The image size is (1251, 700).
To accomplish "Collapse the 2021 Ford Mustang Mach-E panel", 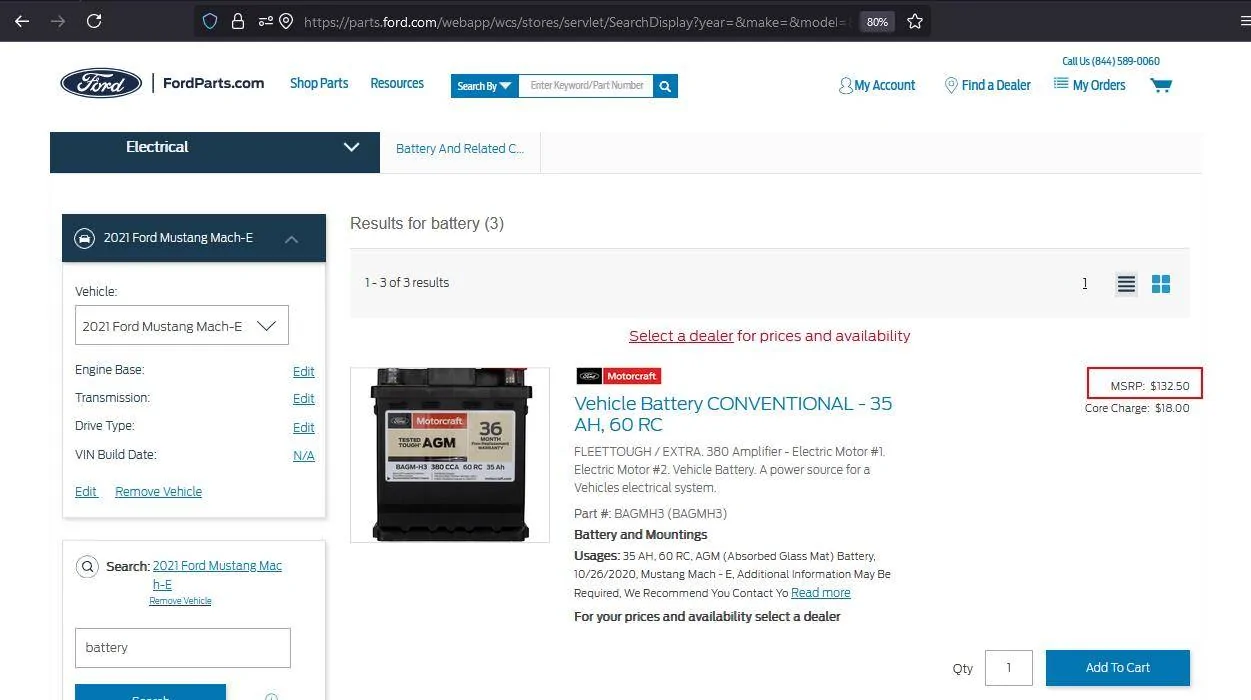I will click(x=291, y=239).
